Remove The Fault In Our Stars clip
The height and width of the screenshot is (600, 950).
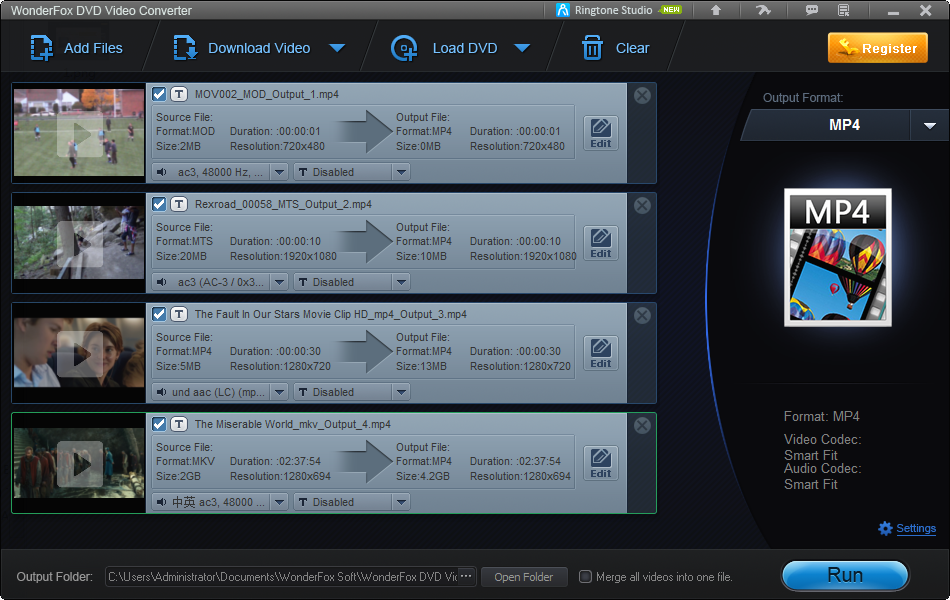pyautogui.click(x=642, y=315)
